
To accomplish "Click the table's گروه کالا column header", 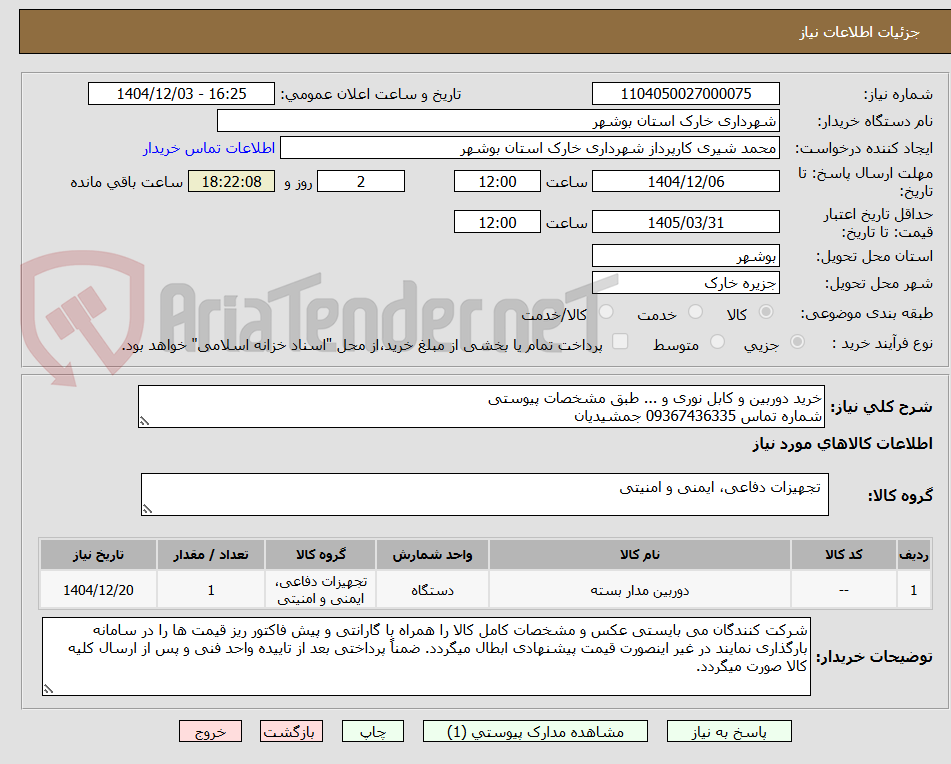I will tap(321, 555).
